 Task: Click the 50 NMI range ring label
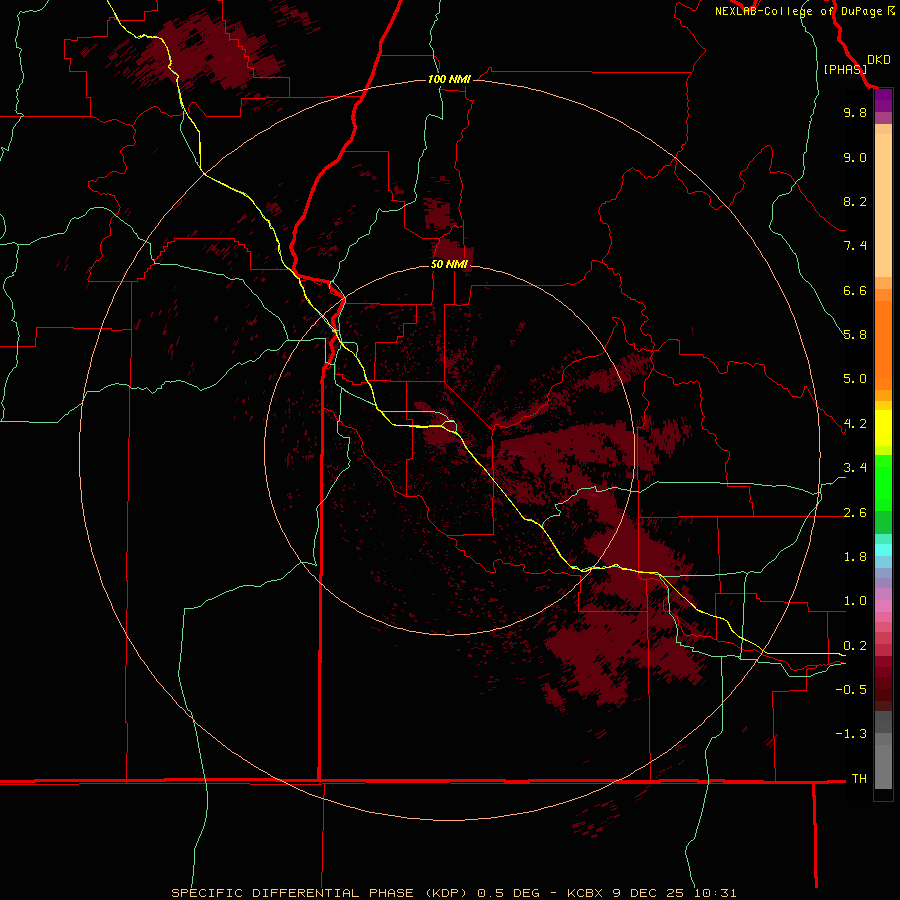click(449, 264)
